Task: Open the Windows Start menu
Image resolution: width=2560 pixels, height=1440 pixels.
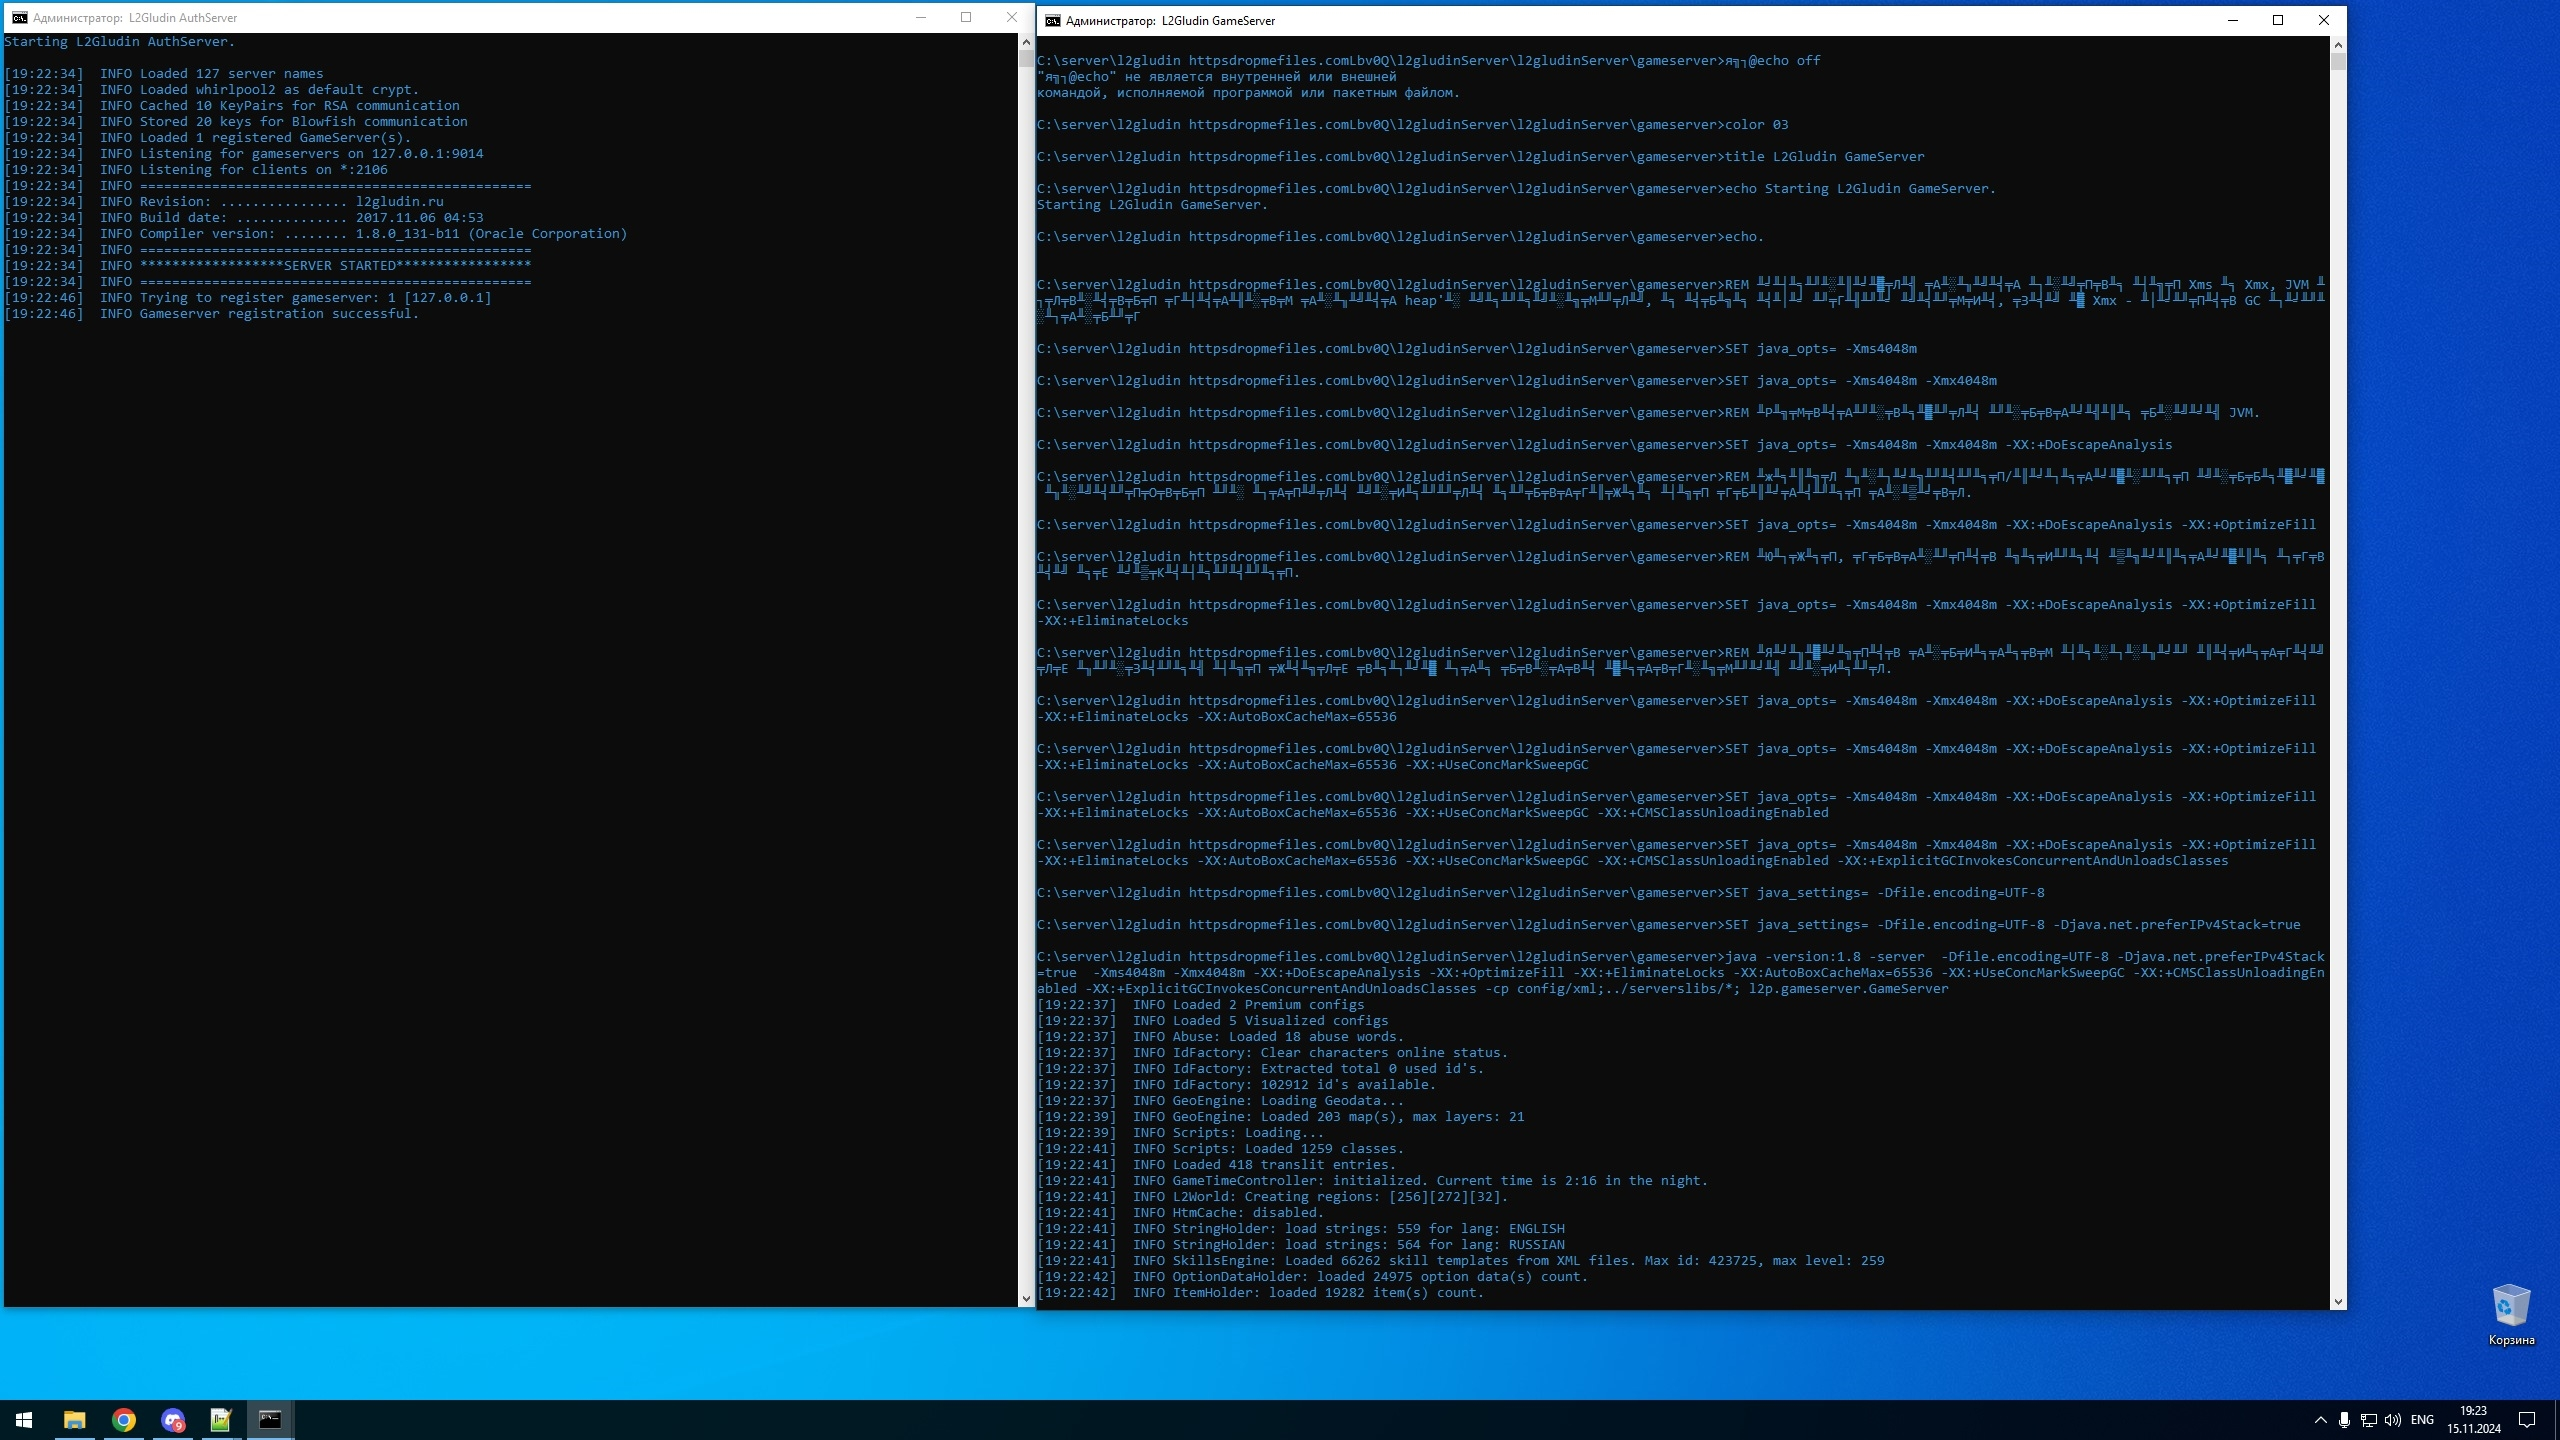Action: pyautogui.click(x=24, y=1419)
